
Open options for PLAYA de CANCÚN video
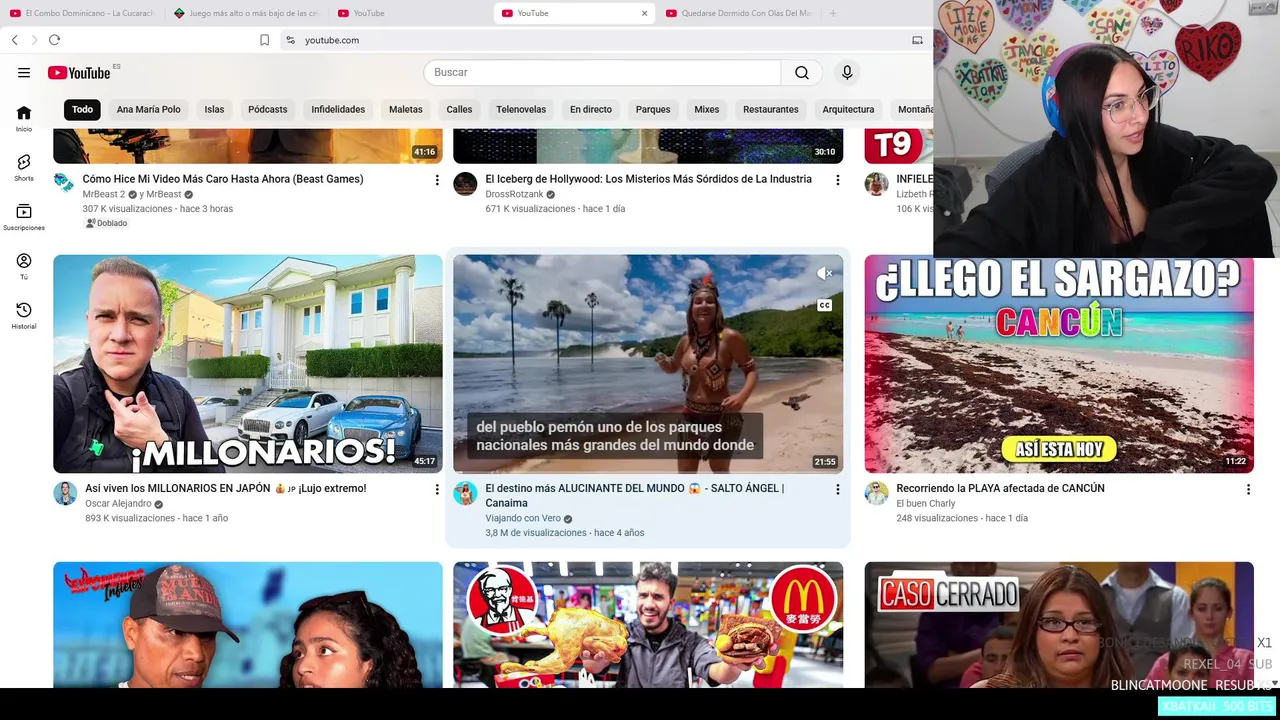tap(1248, 489)
